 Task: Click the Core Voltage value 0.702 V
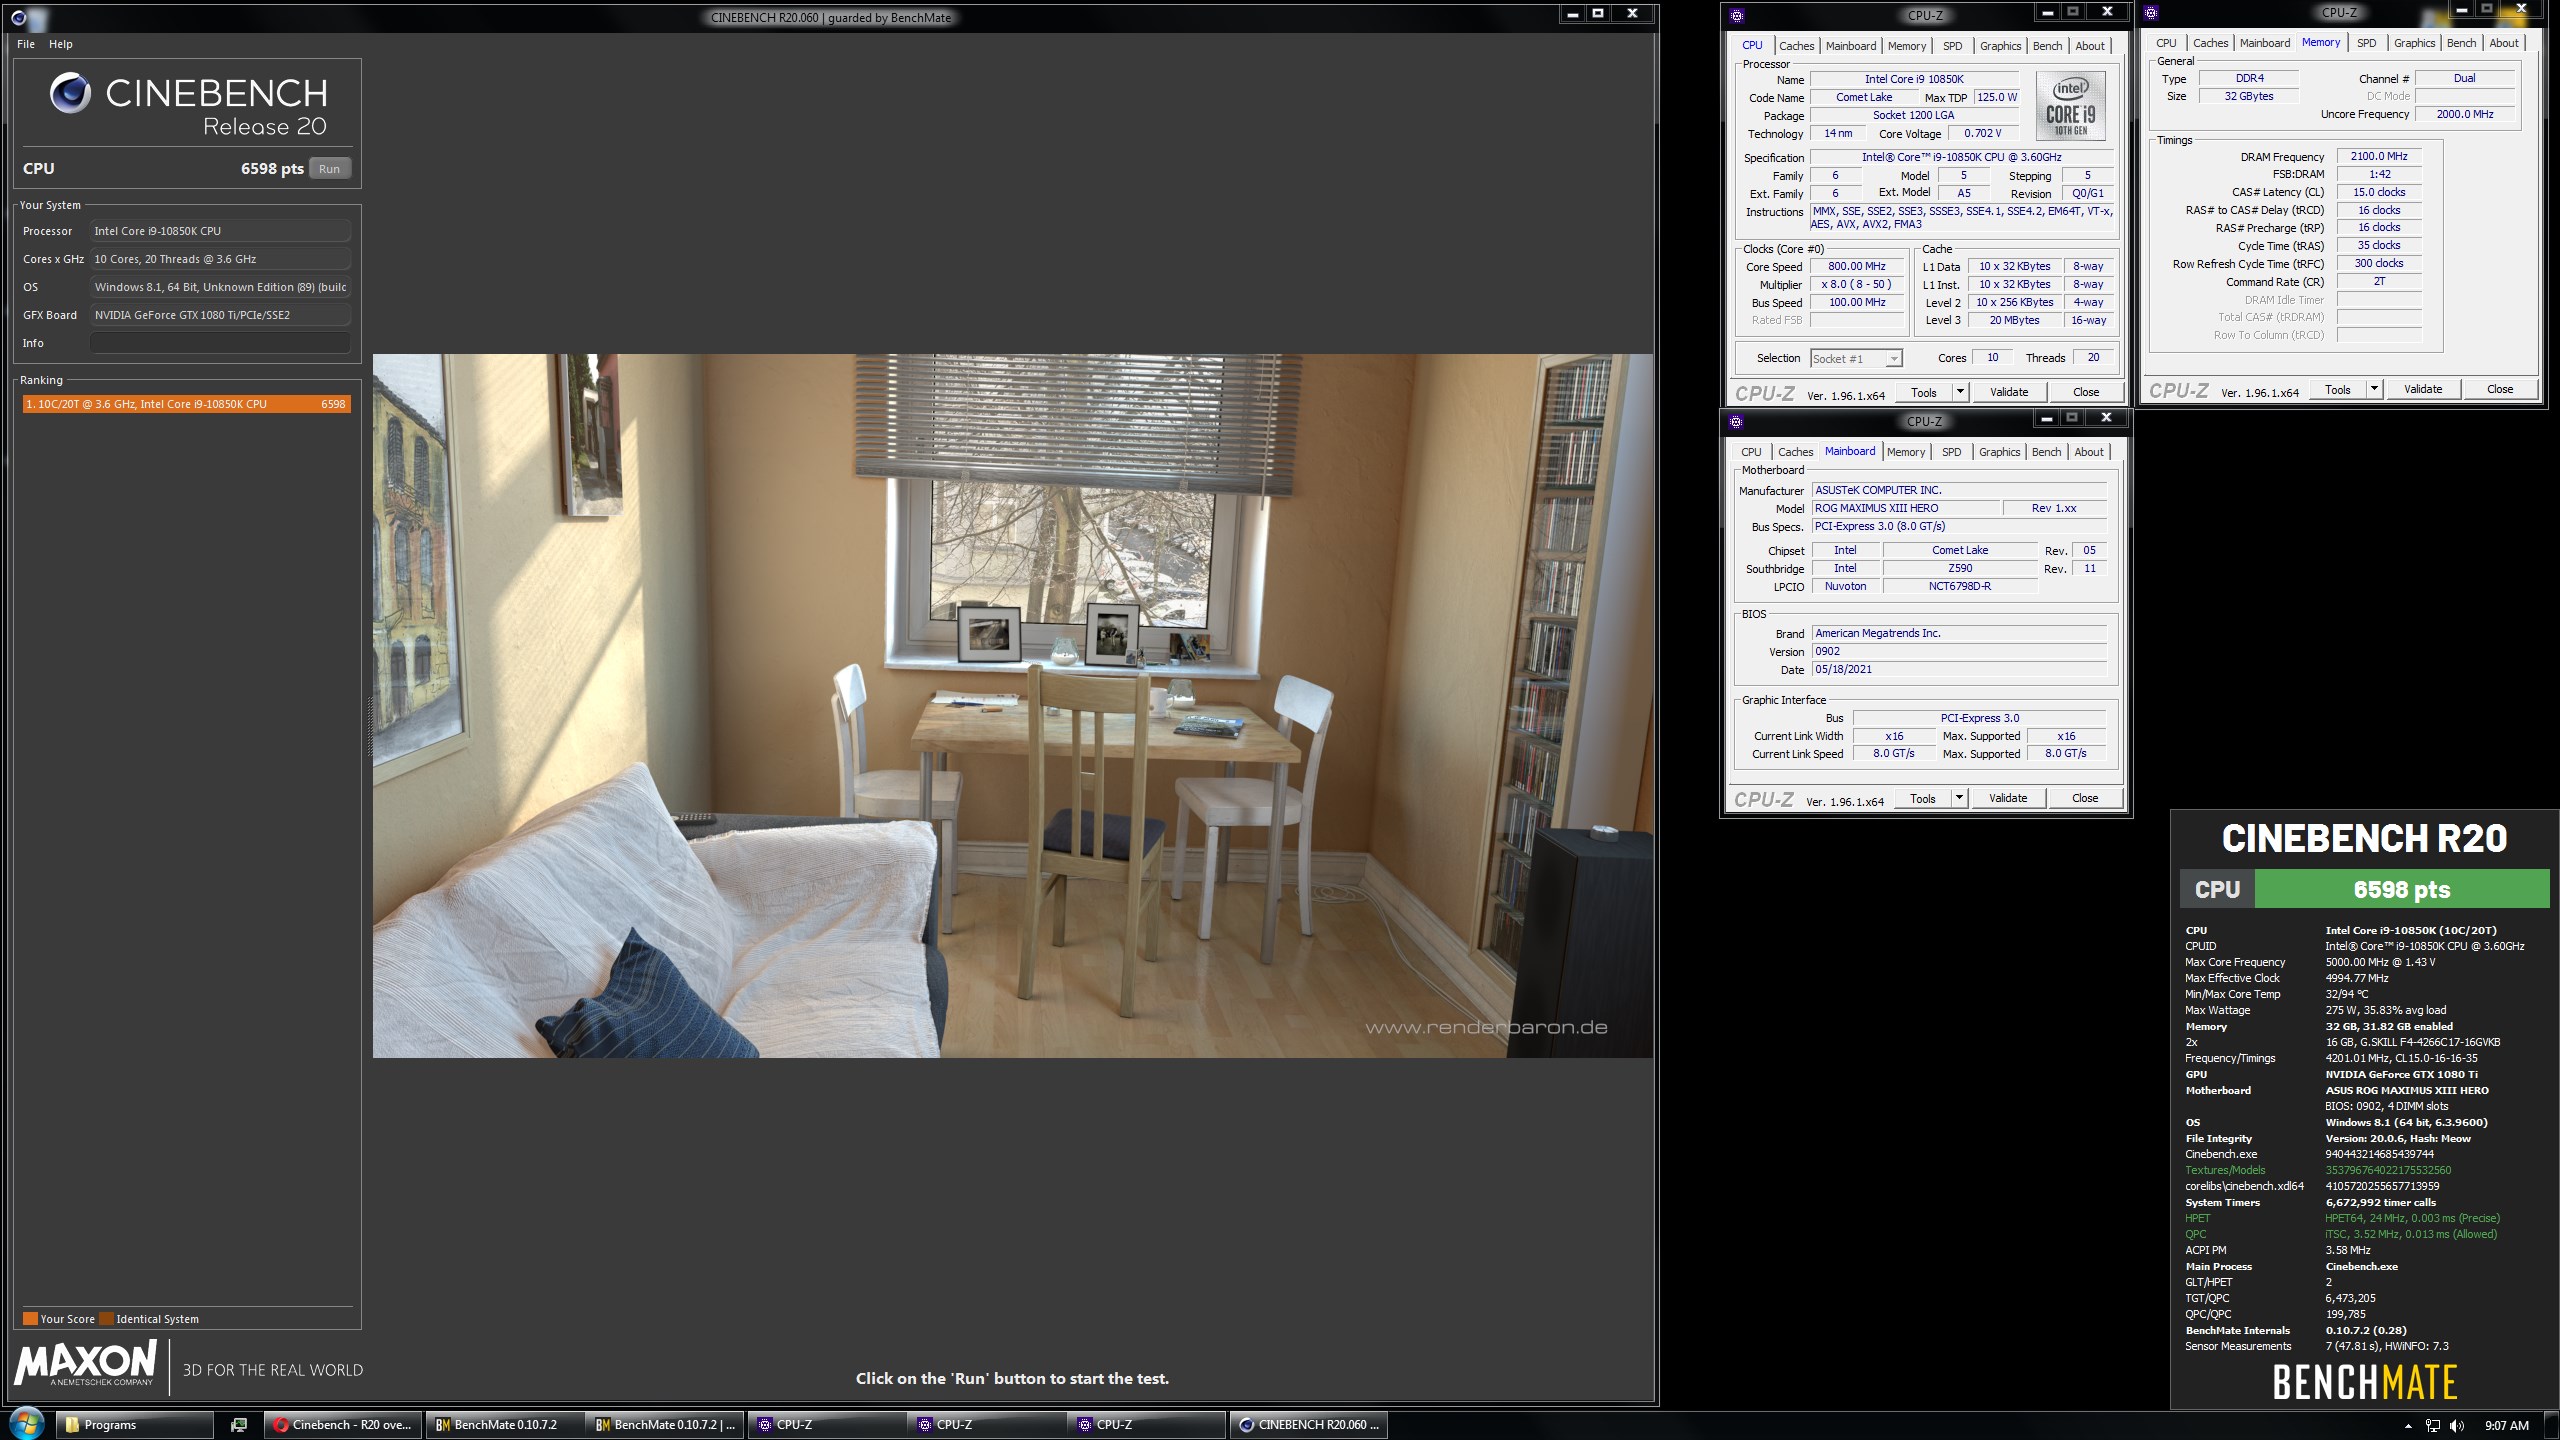coord(1982,133)
